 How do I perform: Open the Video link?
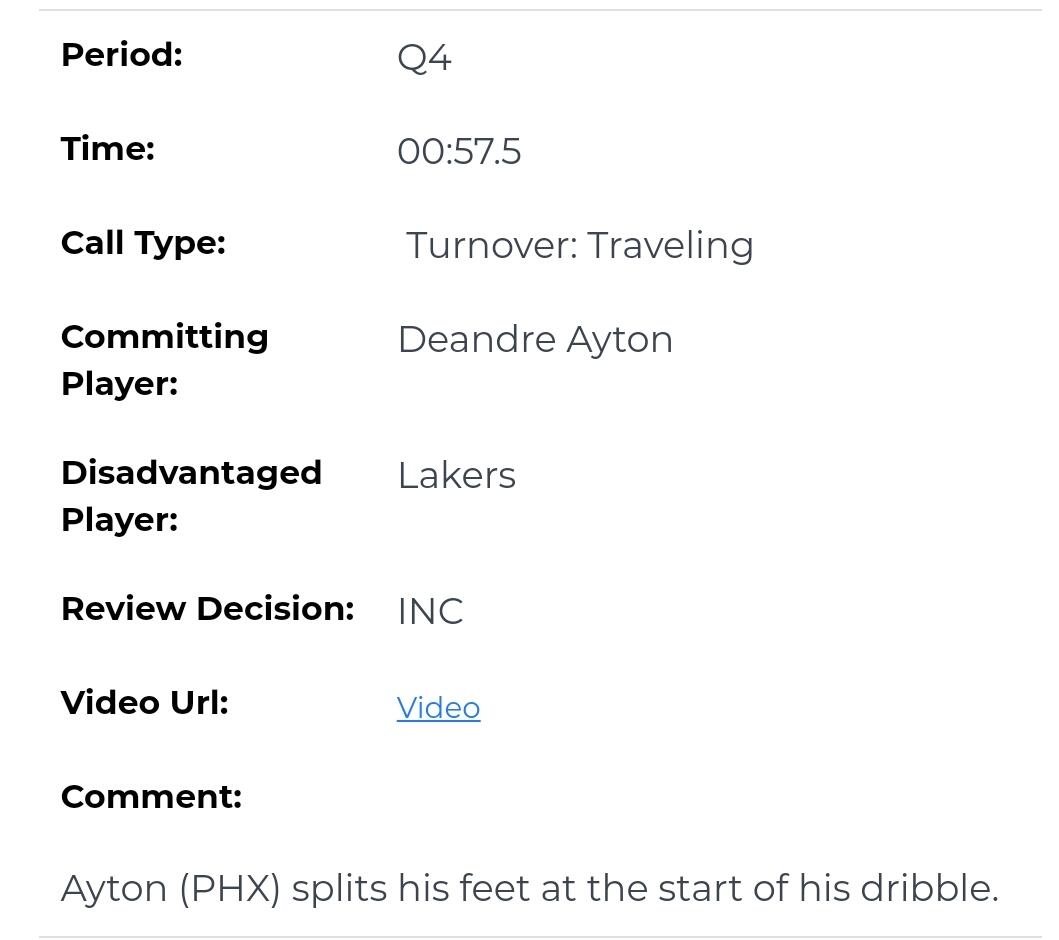pyautogui.click(x=438, y=708)
